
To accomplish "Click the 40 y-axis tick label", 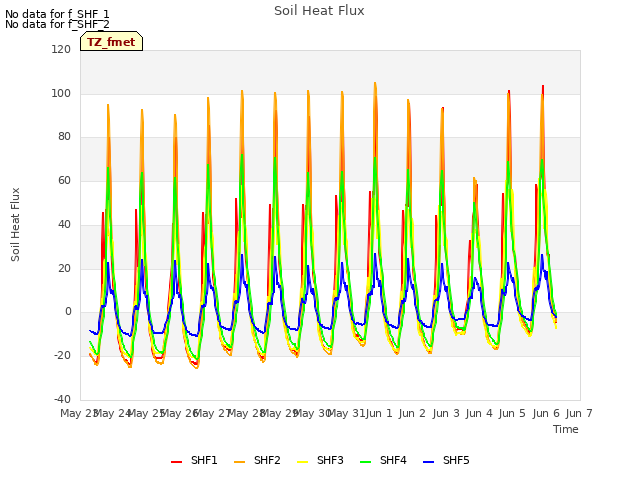I will (x=64, y=224).
